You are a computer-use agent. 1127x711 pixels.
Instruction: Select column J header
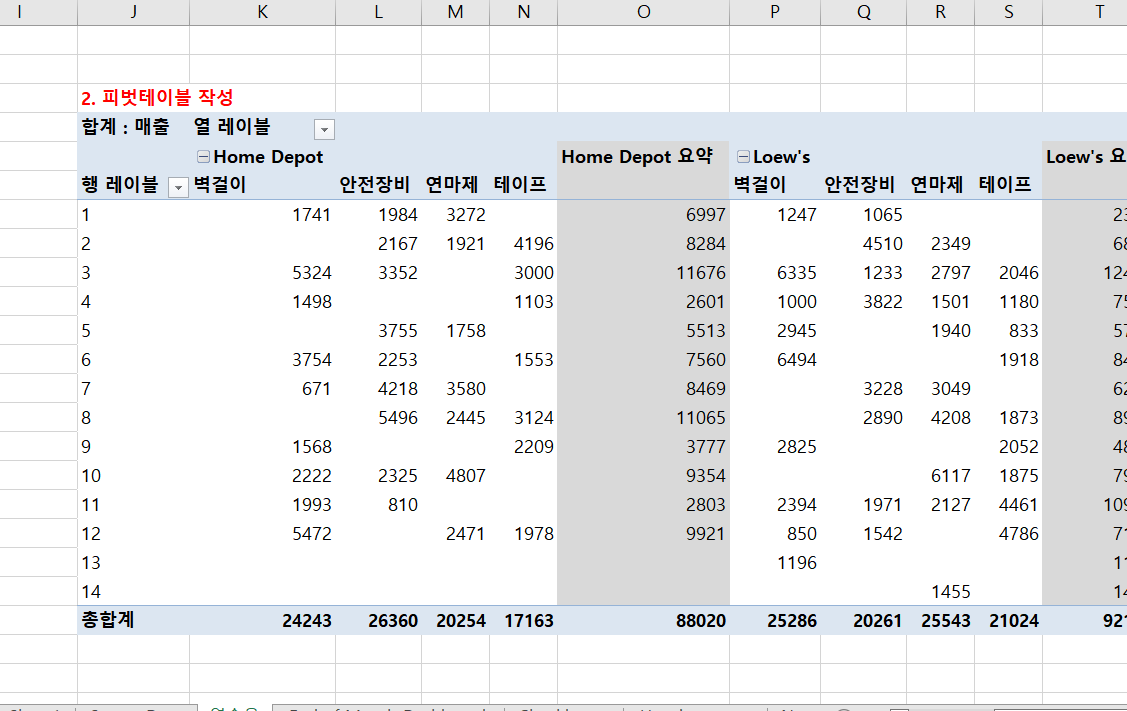[134, 12]
